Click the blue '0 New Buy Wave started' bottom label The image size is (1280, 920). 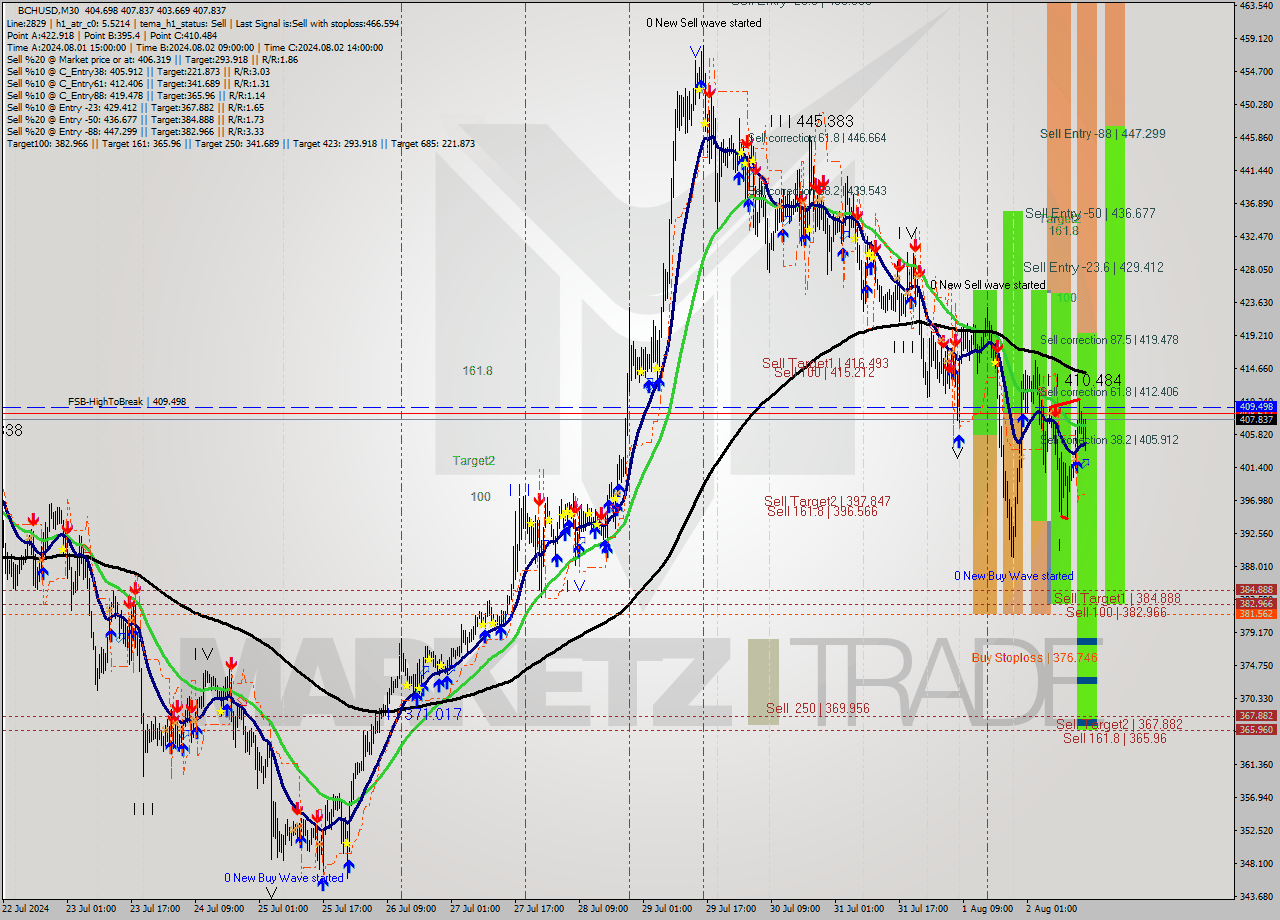(x=283, y=878)
